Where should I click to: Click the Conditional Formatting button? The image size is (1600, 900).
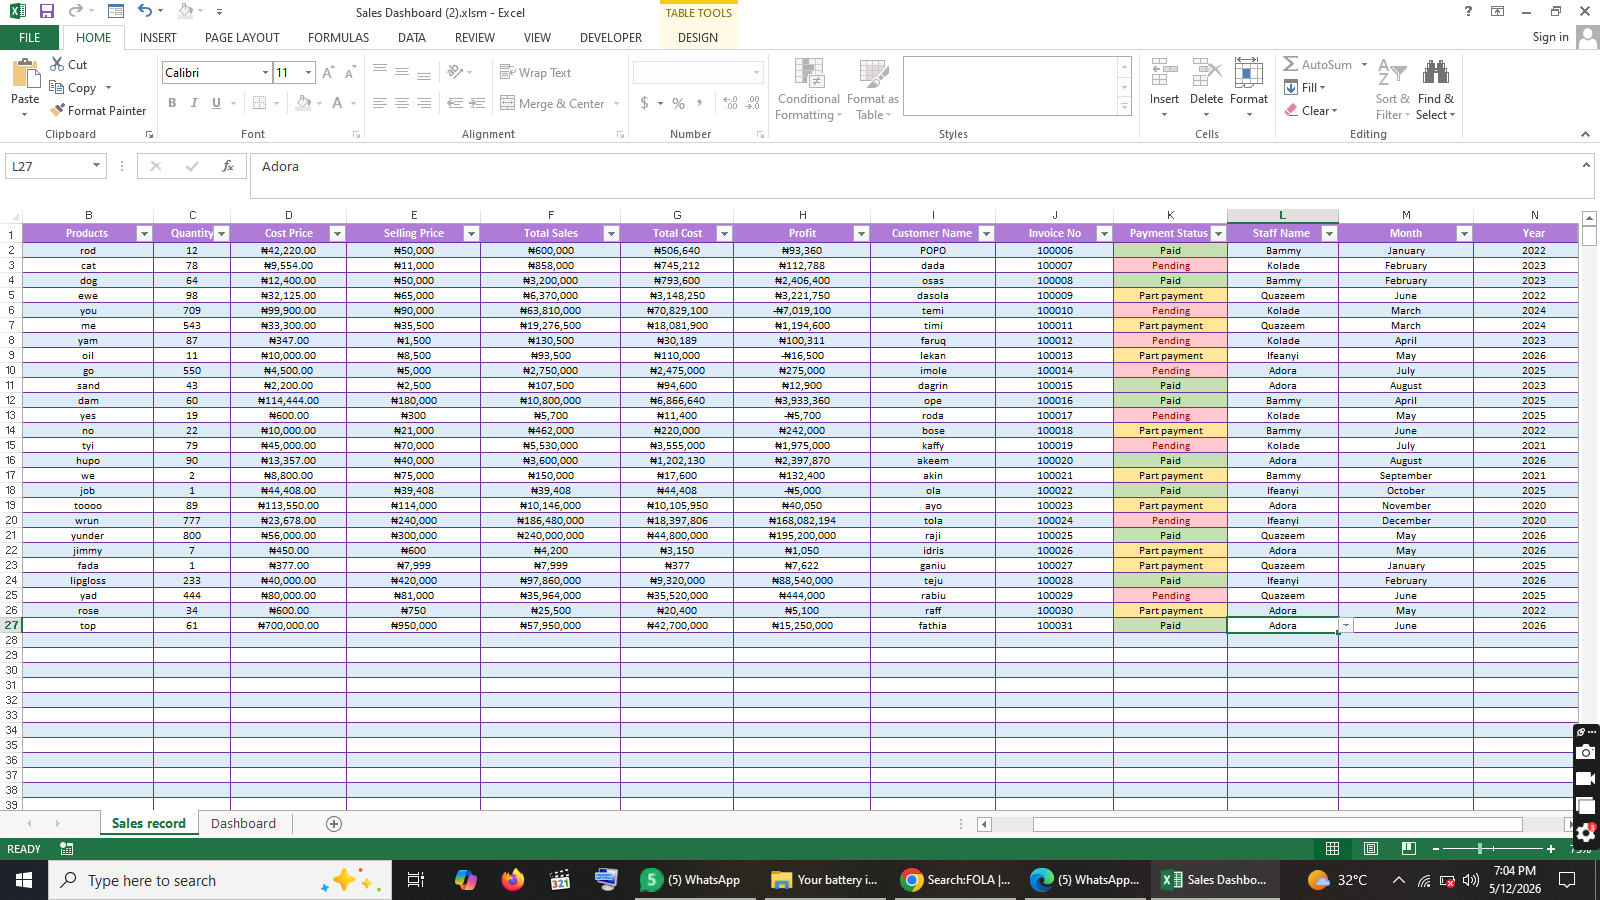click(809, 89)
